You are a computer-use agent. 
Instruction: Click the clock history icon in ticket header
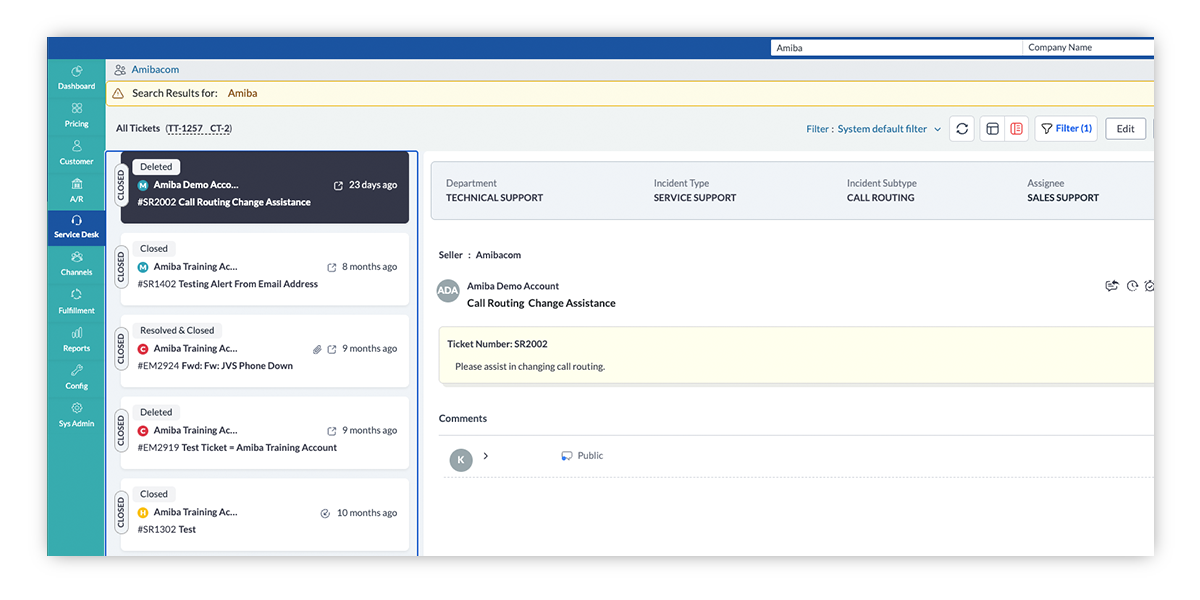pyautogui.click(x=1132, y=286)
